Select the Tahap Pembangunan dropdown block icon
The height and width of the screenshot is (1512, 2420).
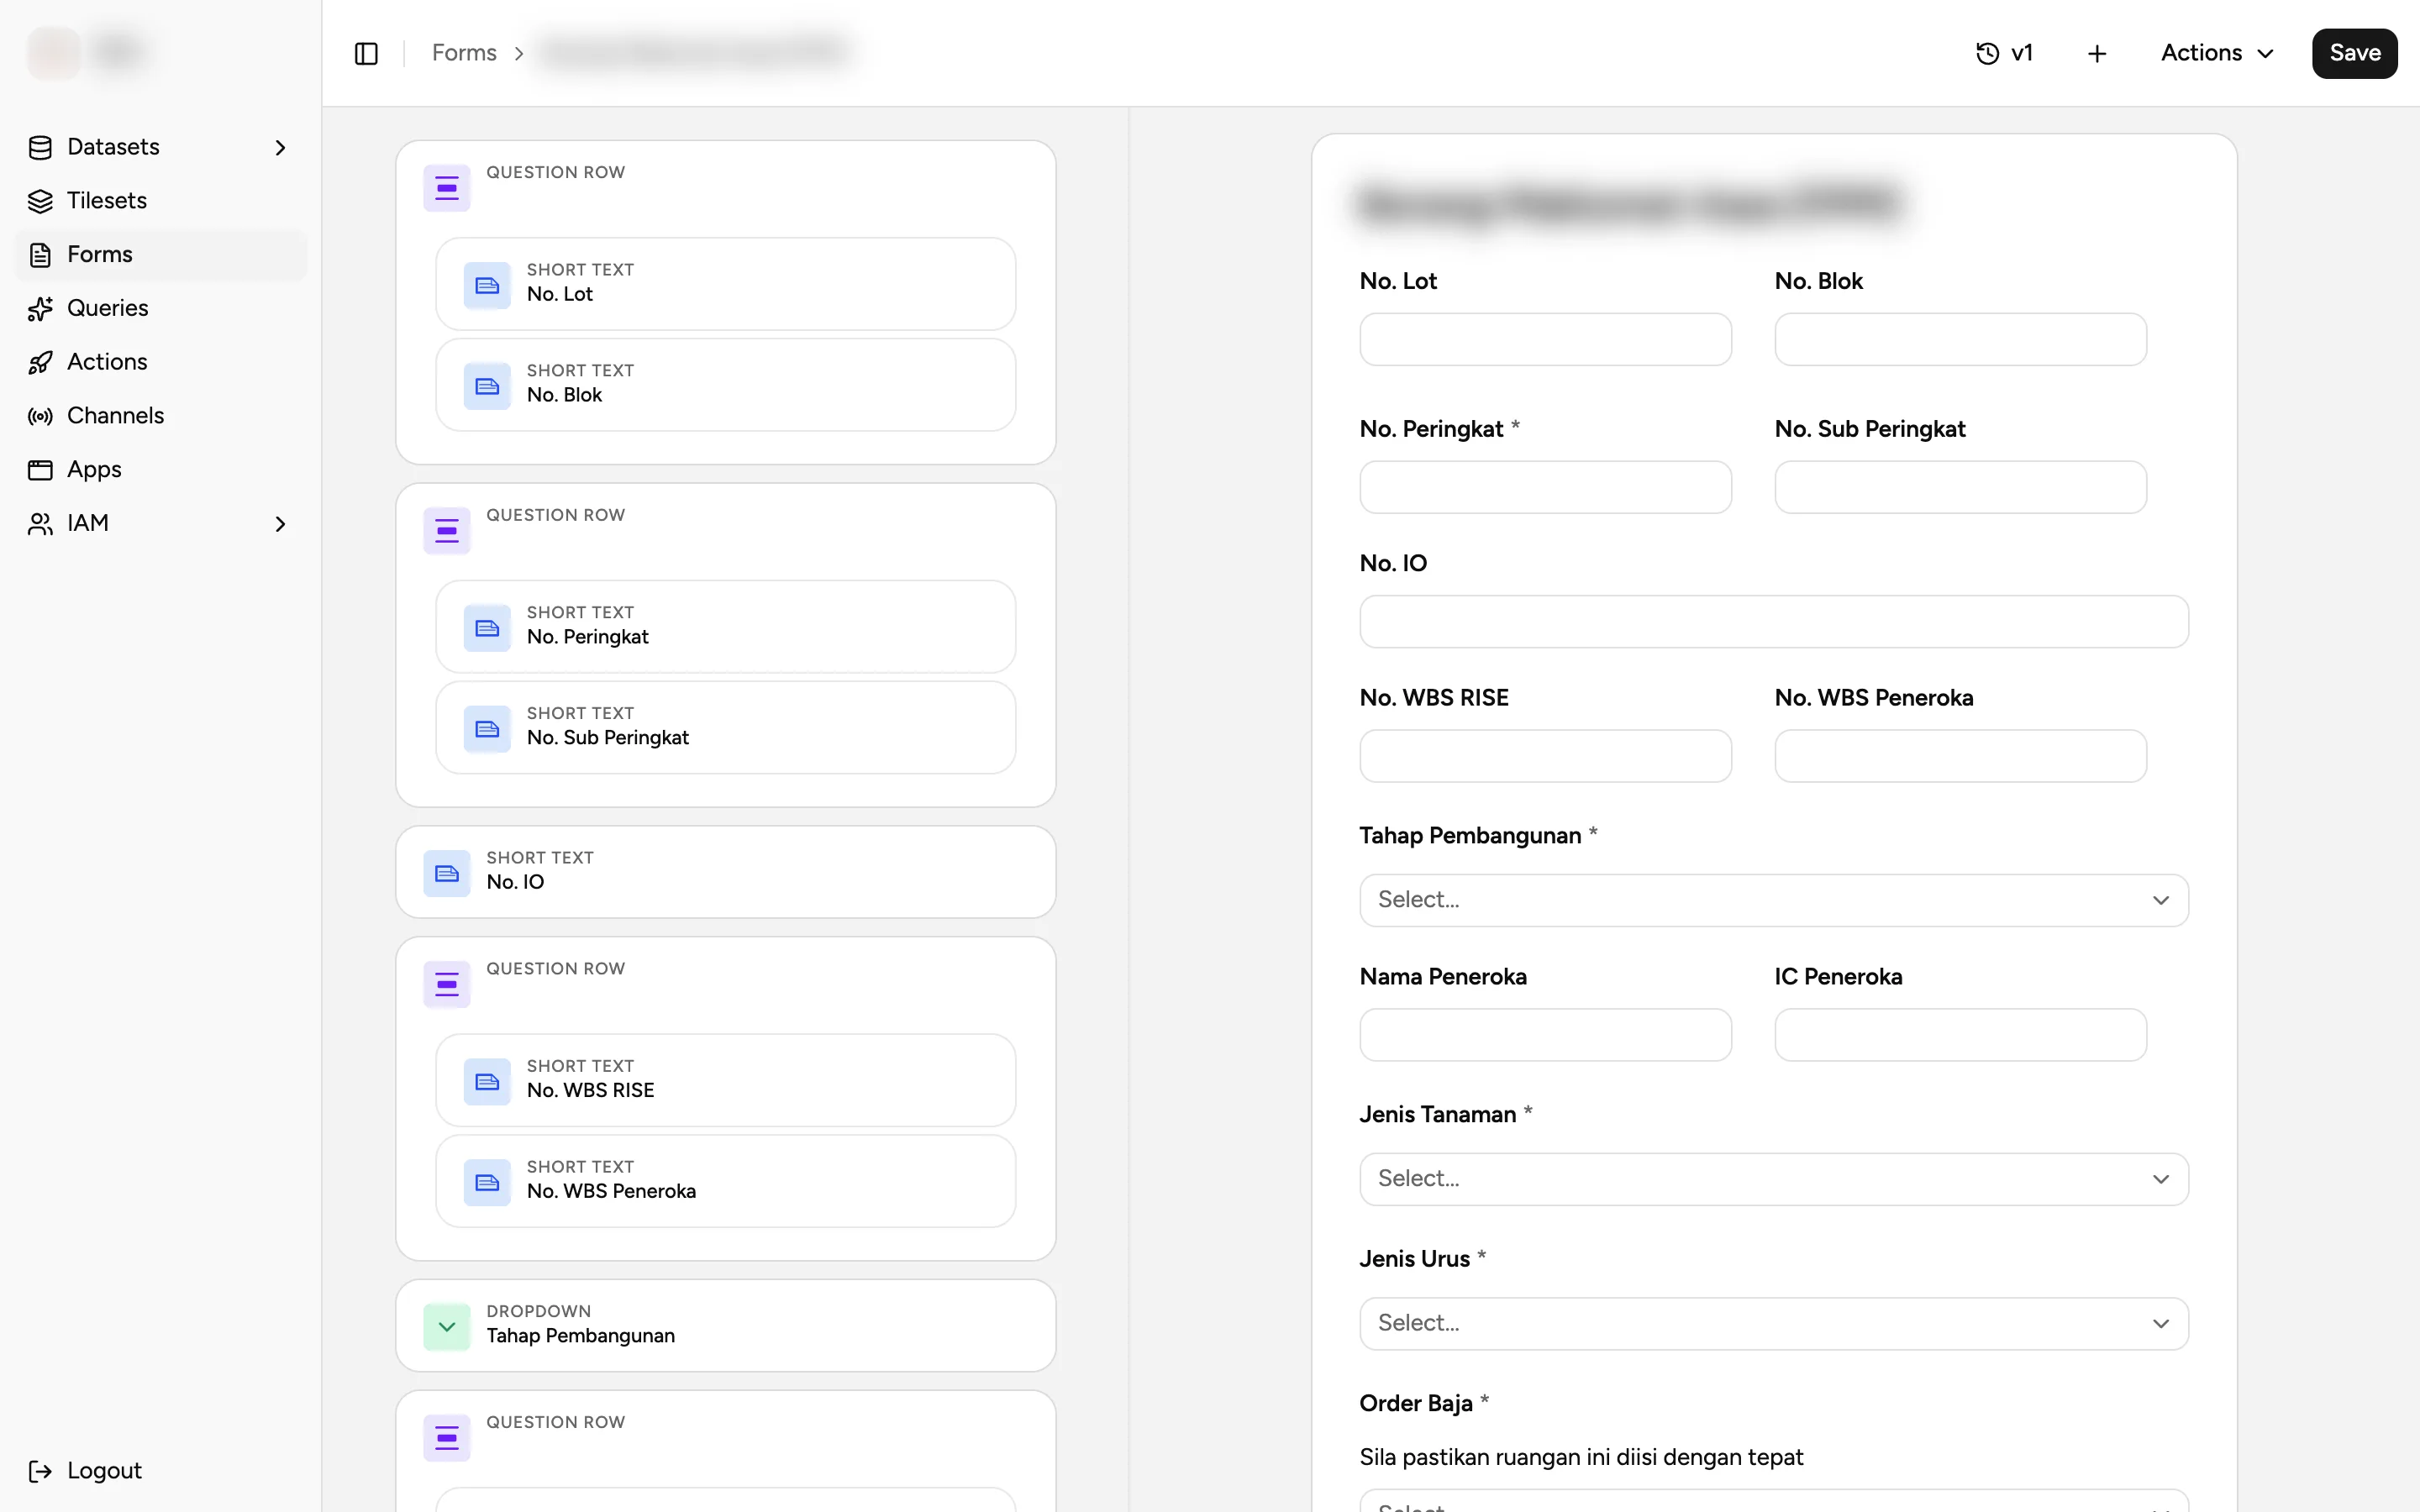[447, 1327]
